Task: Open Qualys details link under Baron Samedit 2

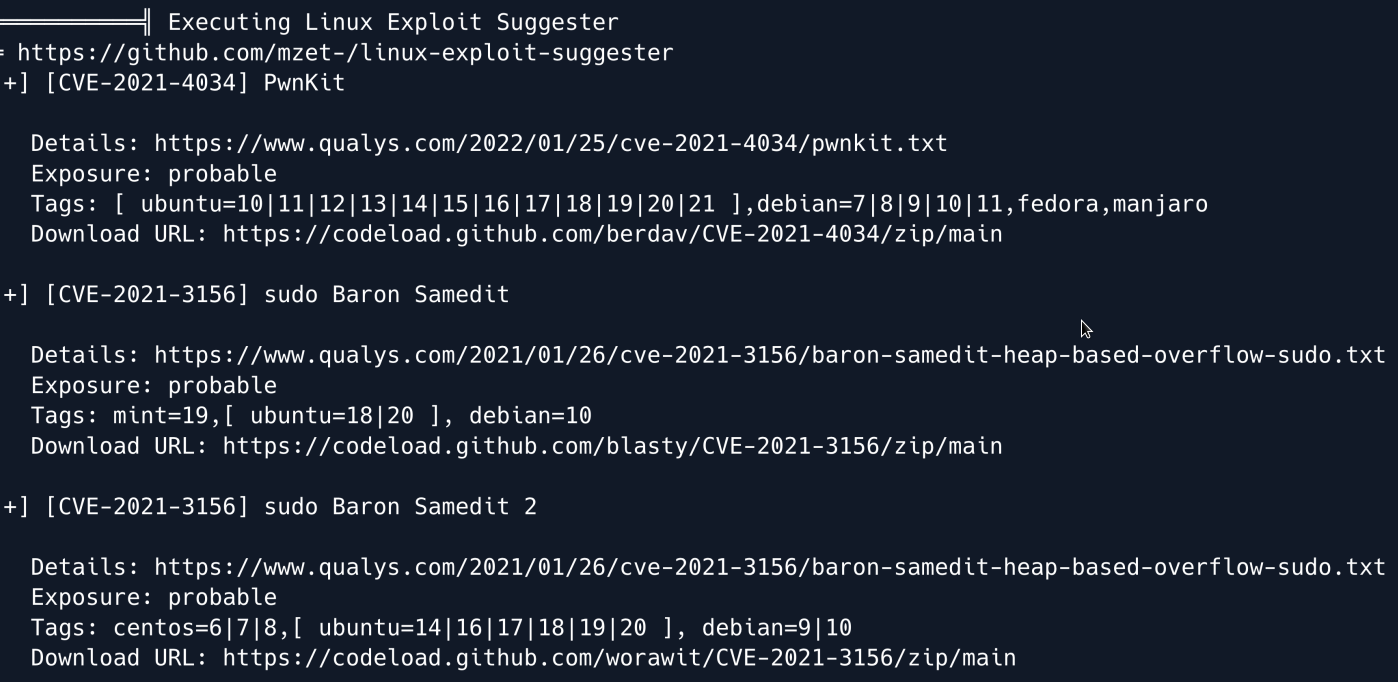Action: click(769, 568)
